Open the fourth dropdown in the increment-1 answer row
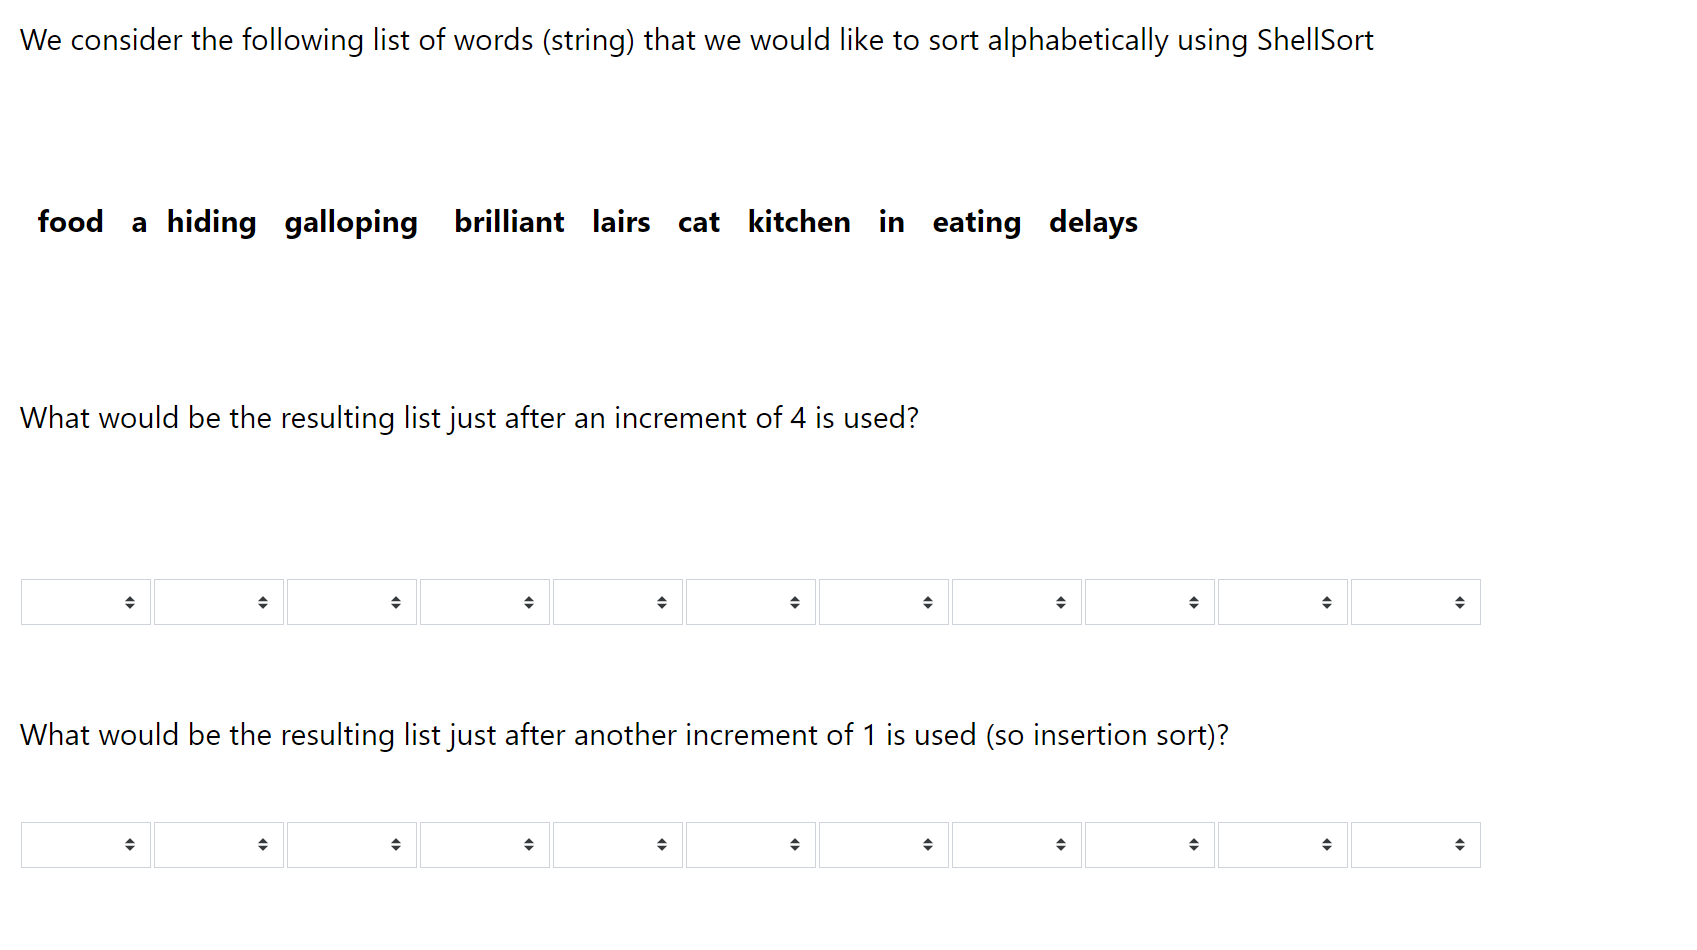Image resolution: width=1697 pixels, height=950 pixels. click(x=485, y=845)
